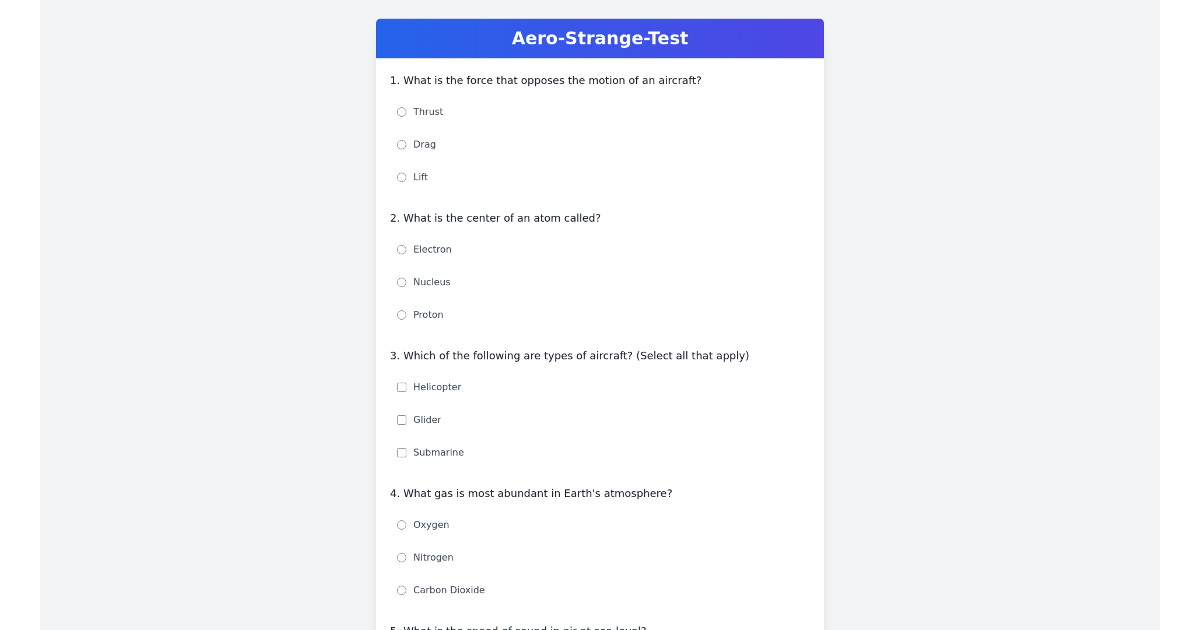
Task: Click the question 3 select-all prompt
Action: point(570,355)
